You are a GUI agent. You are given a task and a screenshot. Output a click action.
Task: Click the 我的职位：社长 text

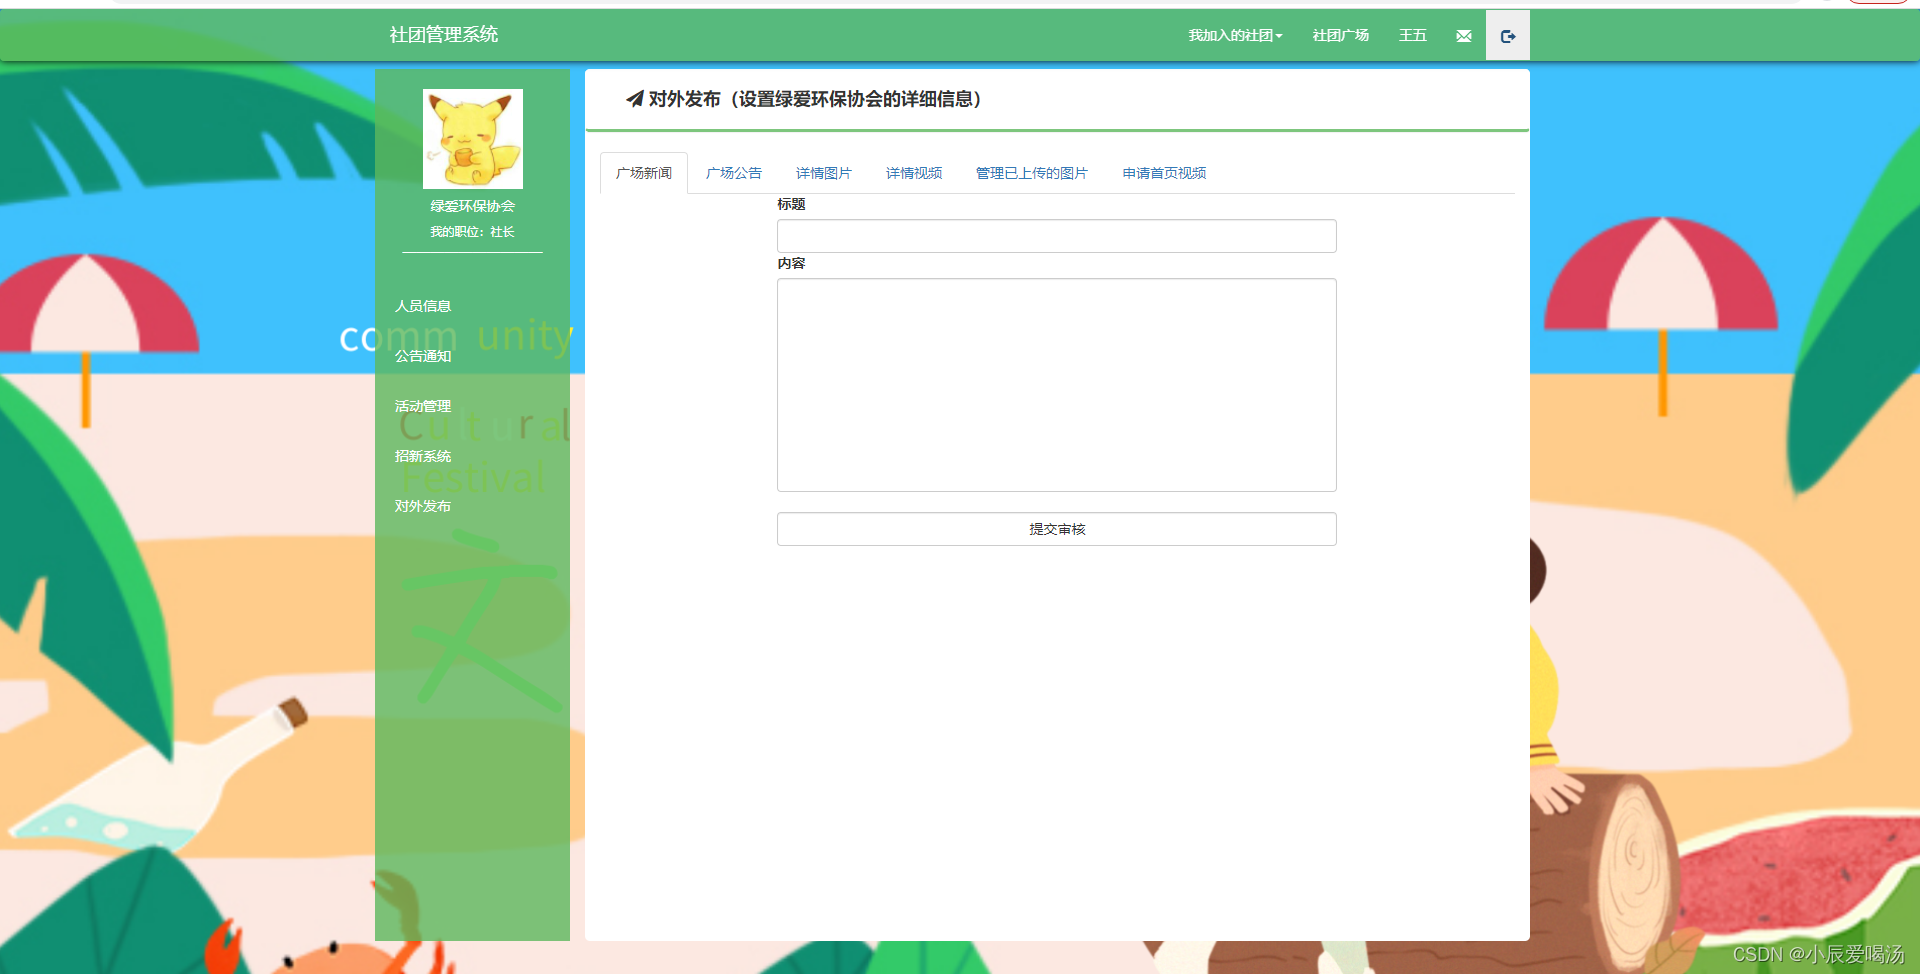click(473, 232)
